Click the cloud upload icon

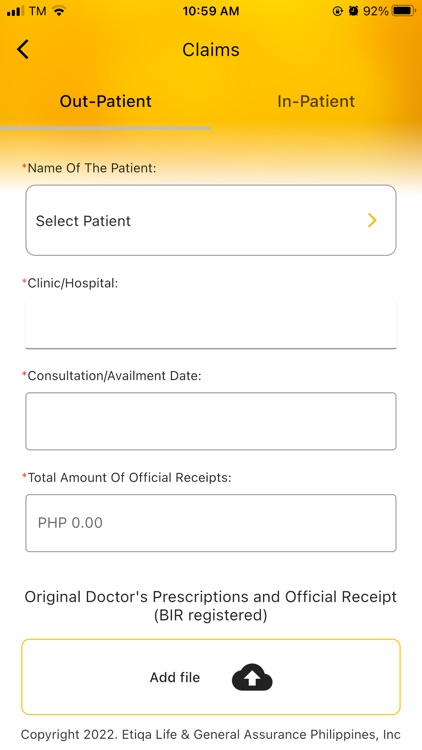(252, 677)
